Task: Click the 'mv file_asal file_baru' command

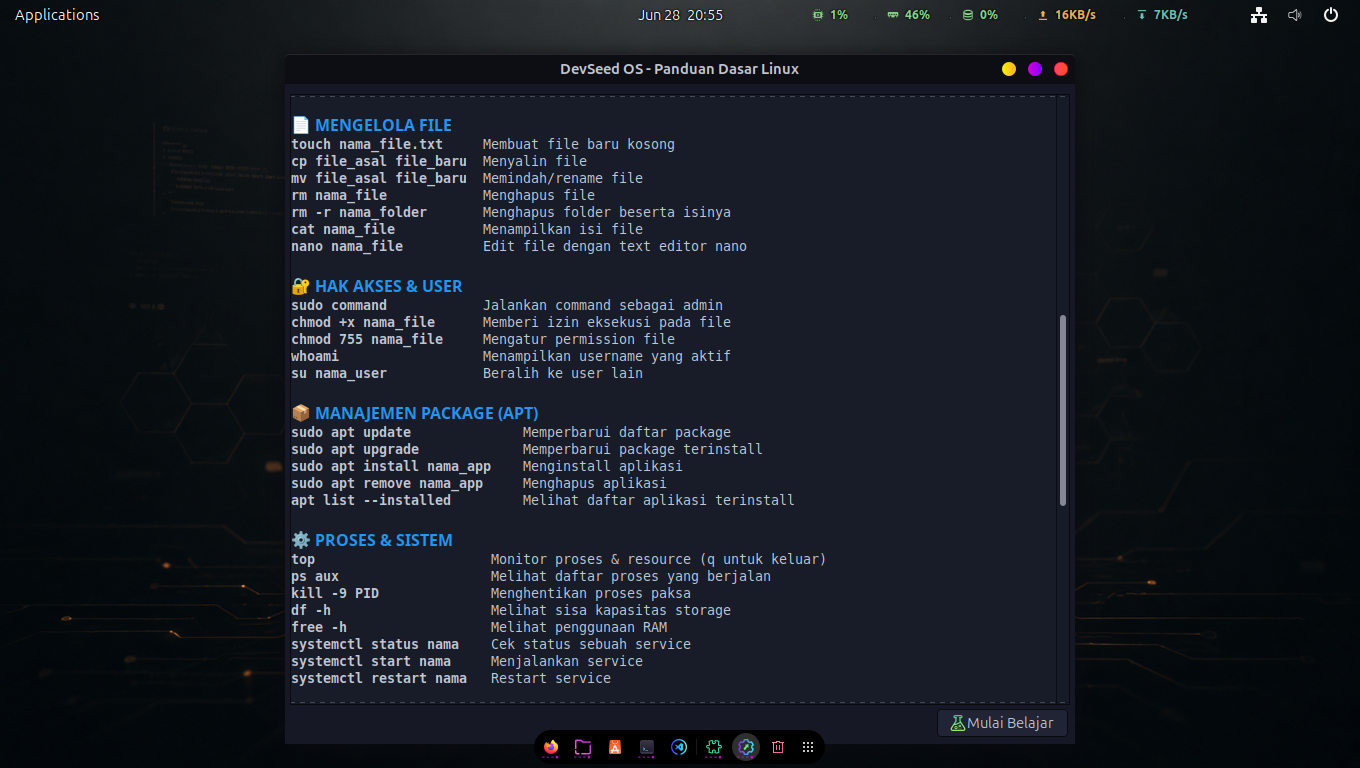Action: 379,178
